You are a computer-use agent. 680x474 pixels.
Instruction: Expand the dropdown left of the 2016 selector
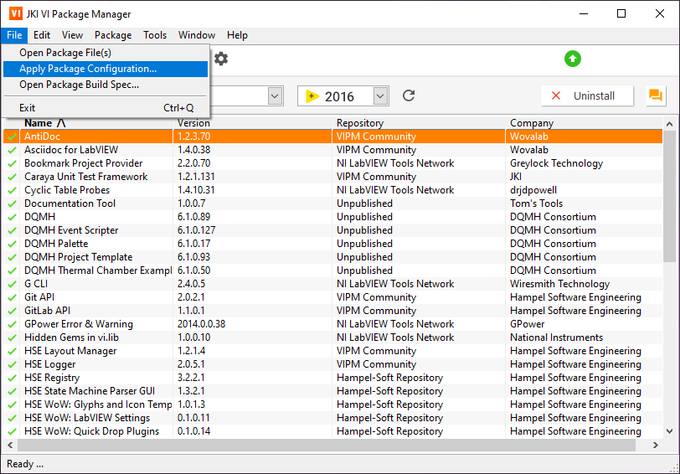click(x=275, y=96)
